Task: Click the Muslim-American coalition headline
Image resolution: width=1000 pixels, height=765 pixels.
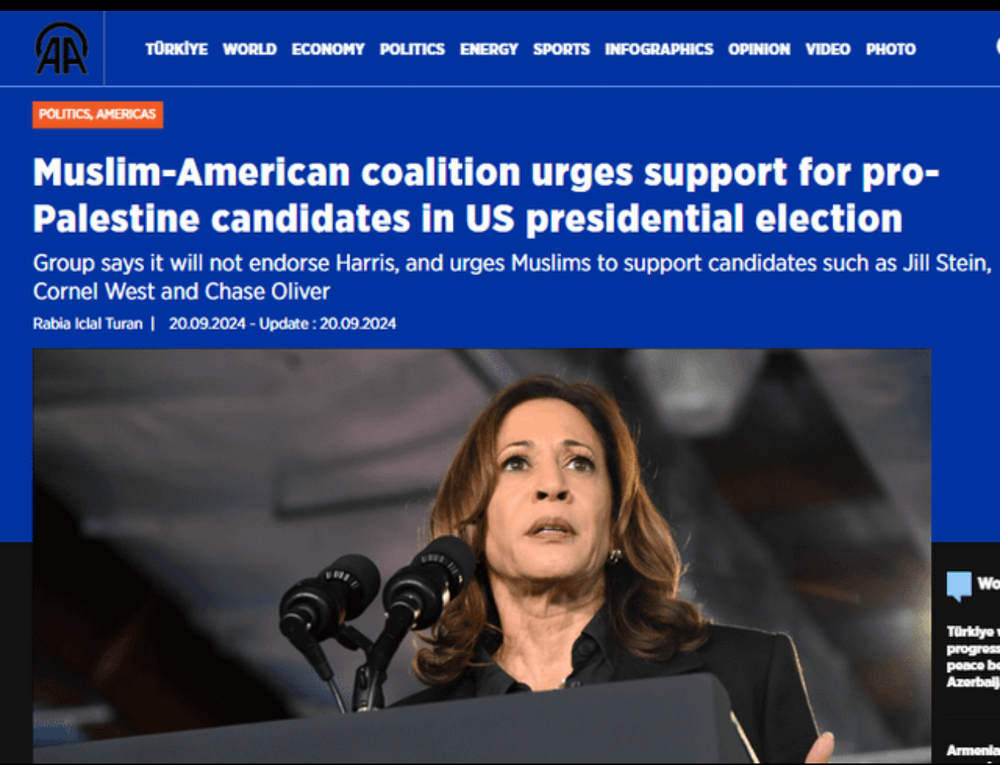Action: click(x=486, y=195)
